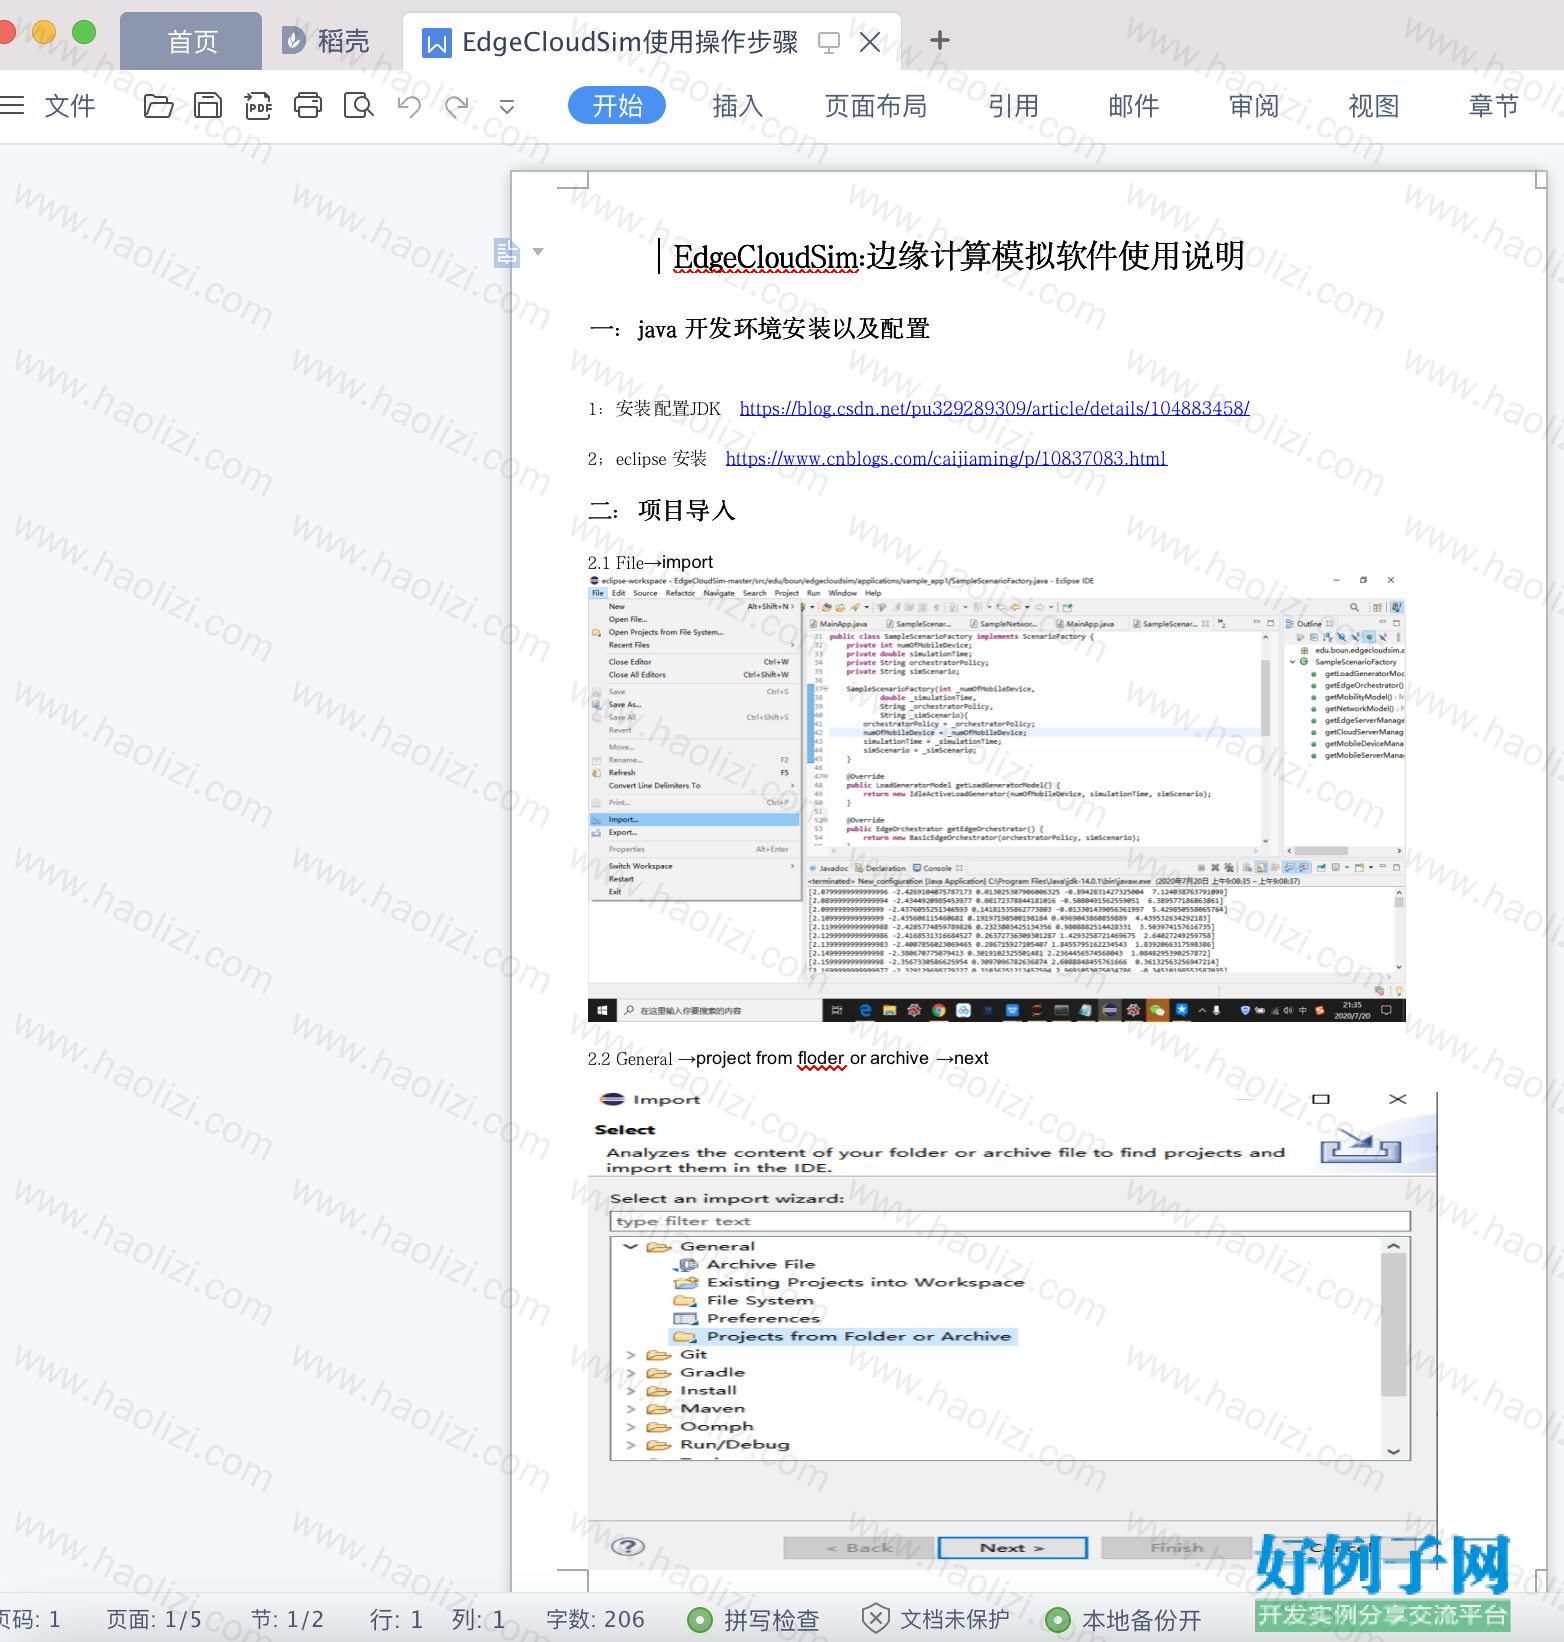
Task: Open file via the folder icon
Action: [x=158, y=106]
